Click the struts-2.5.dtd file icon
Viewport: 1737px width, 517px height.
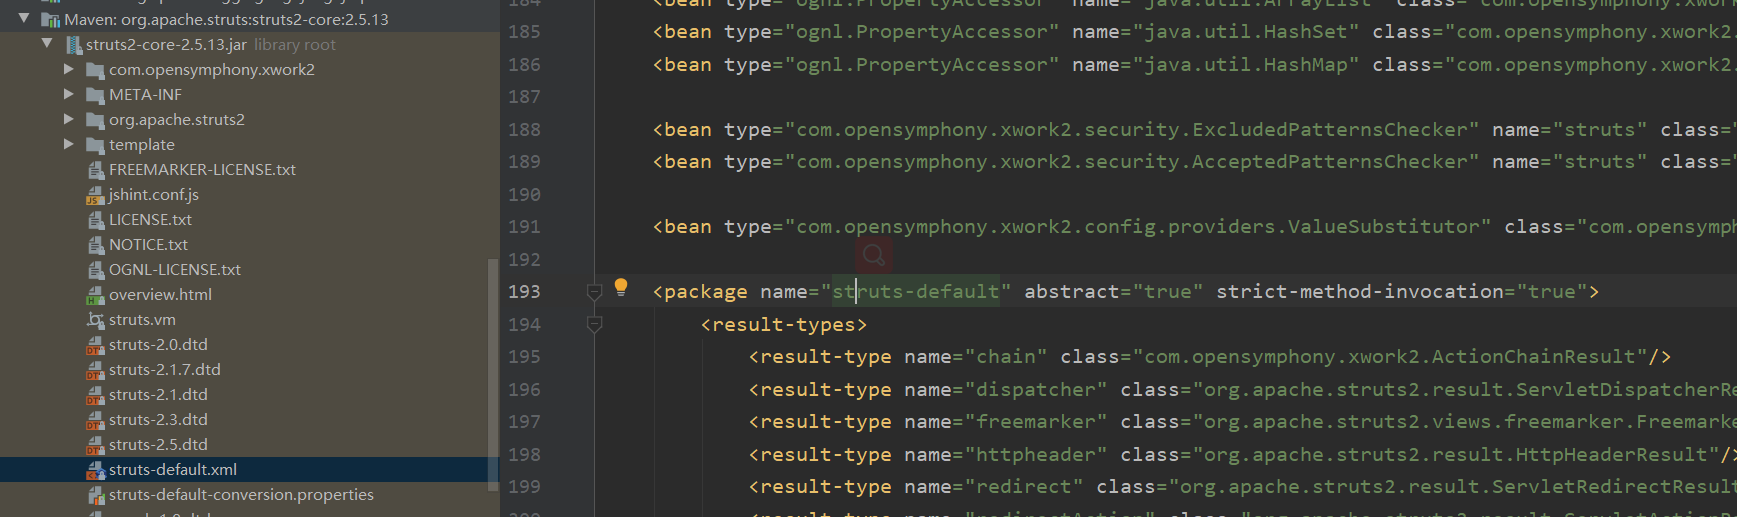tap(95, 445)
